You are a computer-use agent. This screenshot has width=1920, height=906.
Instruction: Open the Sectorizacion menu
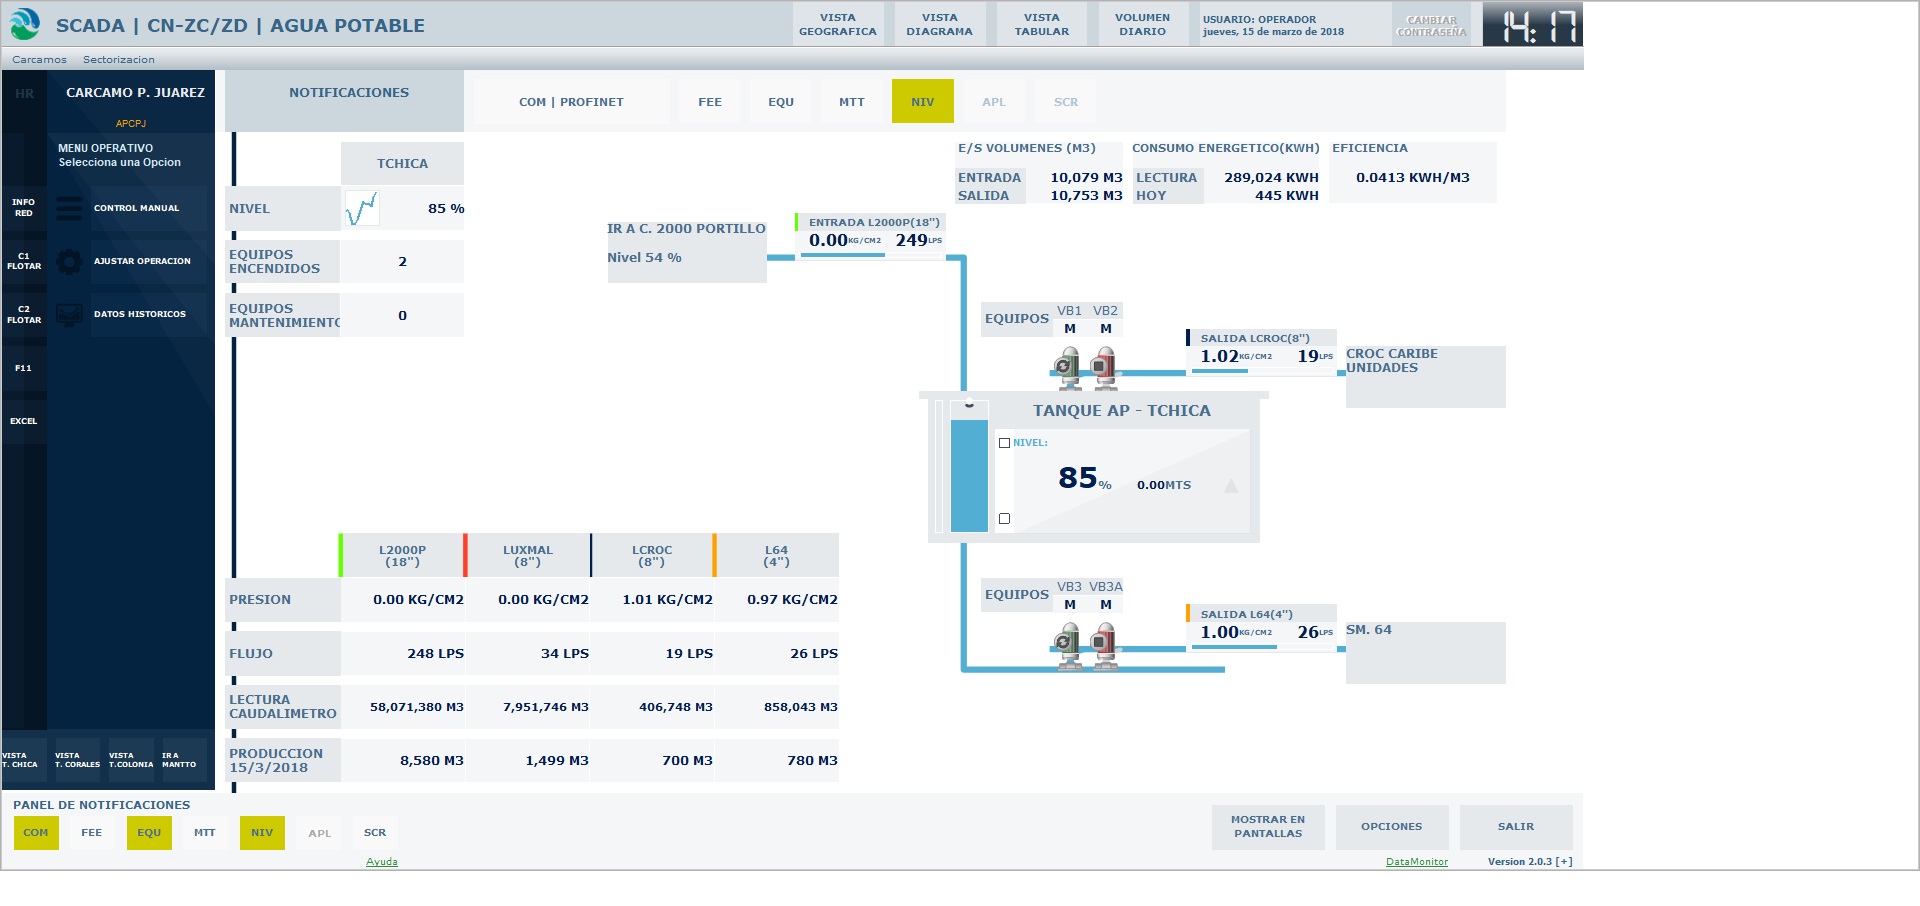coord(119,60)
